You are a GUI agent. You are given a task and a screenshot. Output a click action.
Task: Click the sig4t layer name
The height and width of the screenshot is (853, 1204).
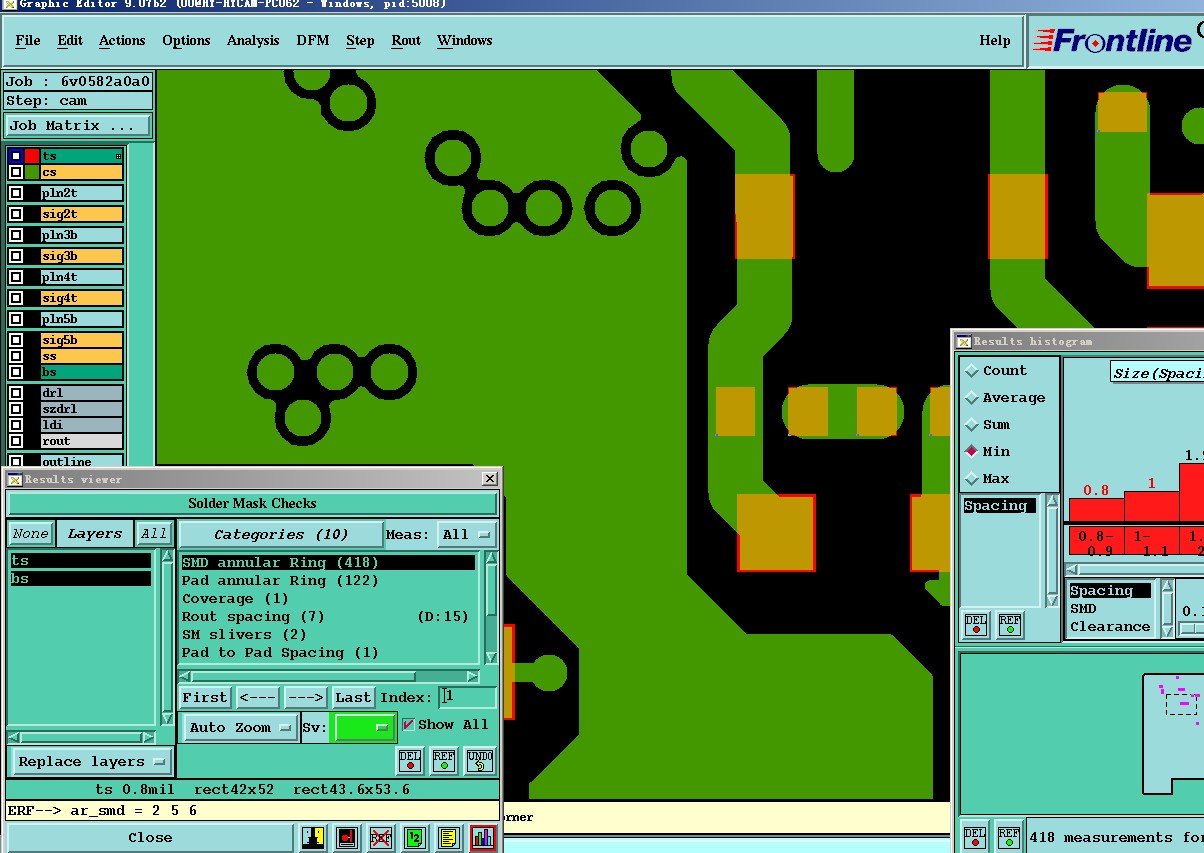tap(81, 298)
